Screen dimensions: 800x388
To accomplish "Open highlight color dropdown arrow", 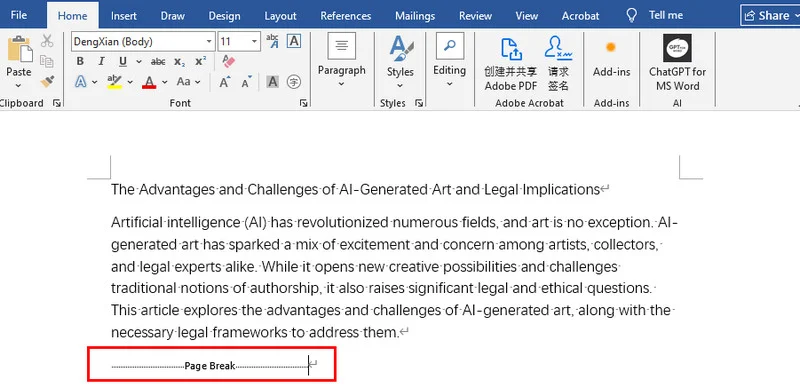I will (x=130, y=82).
